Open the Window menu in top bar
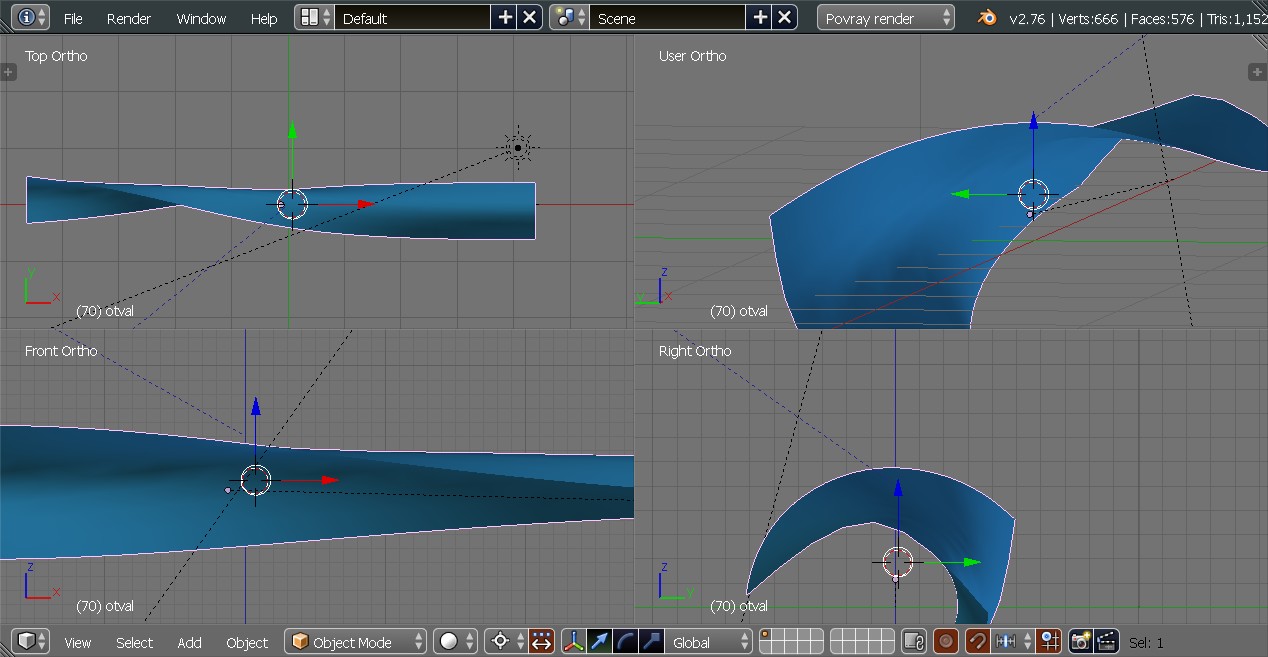Image resolution: width=1268 pixels, height=657 pixels. coord(201,18)
